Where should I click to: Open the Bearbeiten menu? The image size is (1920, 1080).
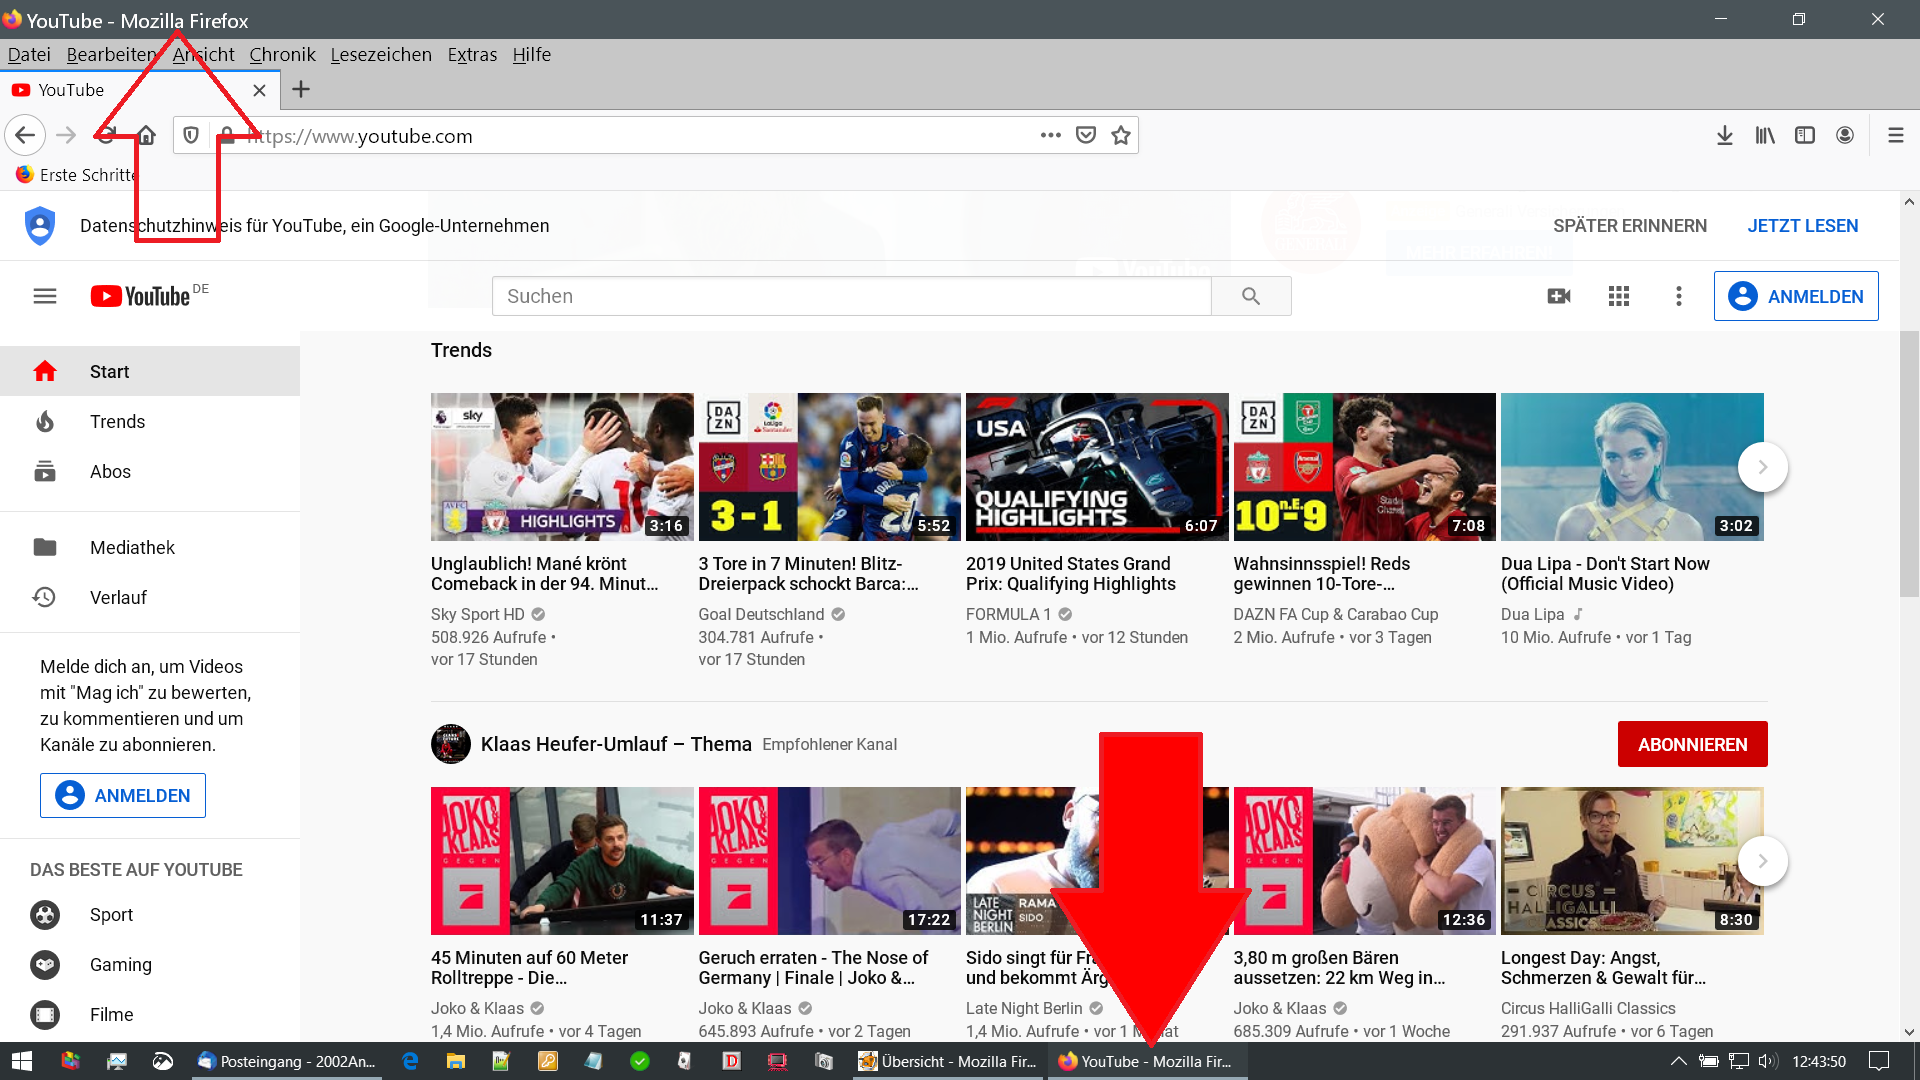pos(111,55)
